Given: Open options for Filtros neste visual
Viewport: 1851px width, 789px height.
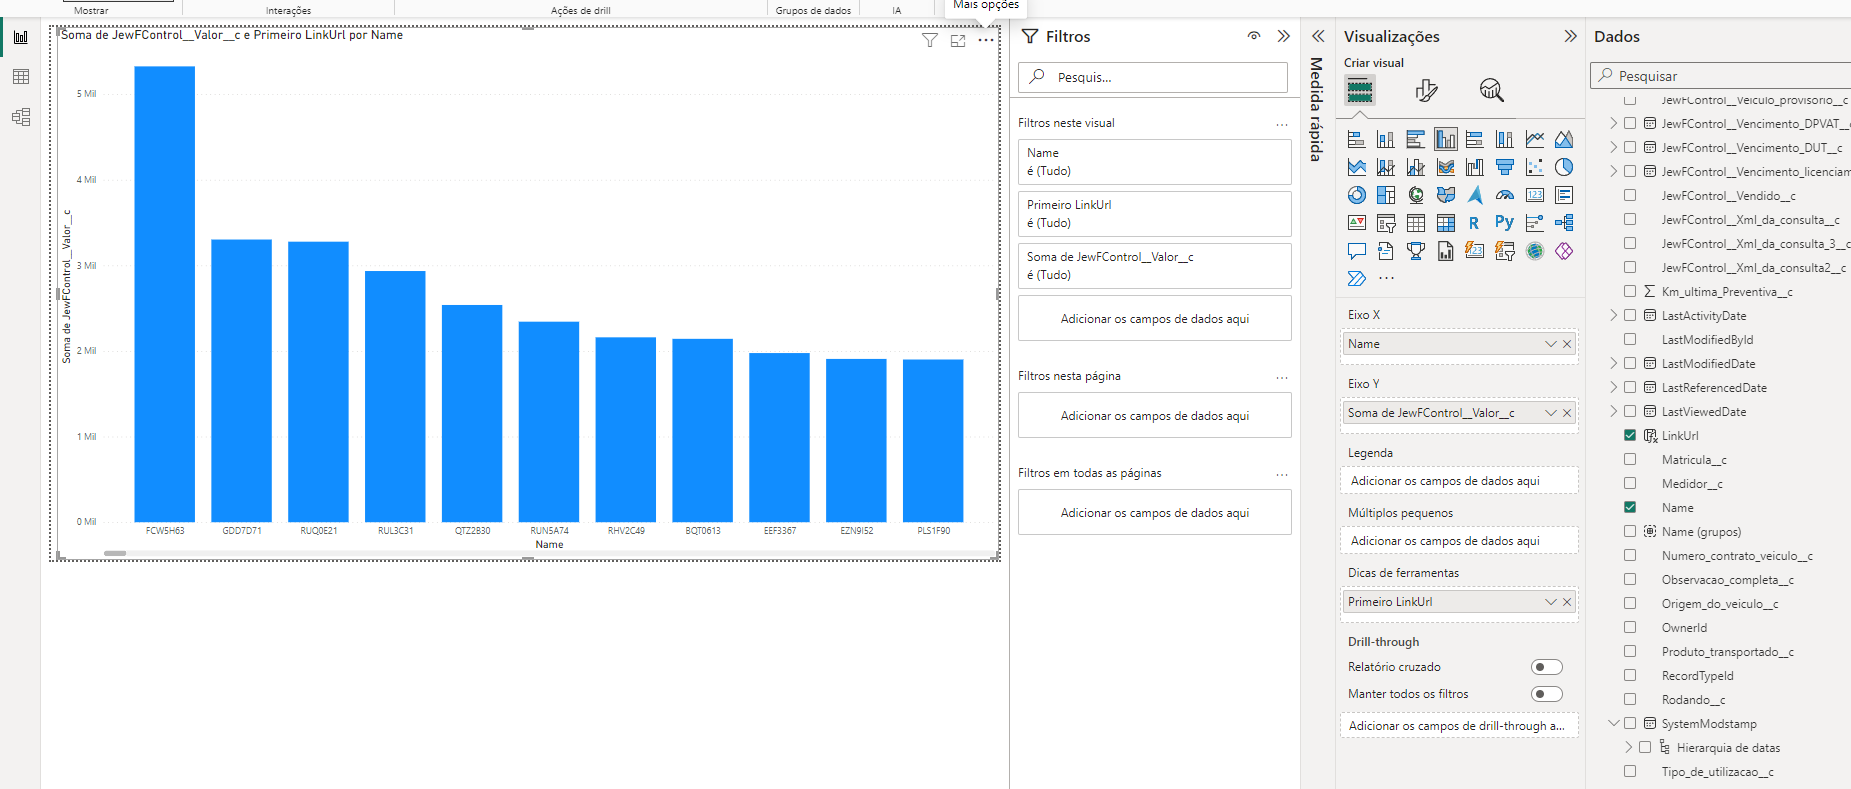Looking at the screenshot, I should [1282, 124].
